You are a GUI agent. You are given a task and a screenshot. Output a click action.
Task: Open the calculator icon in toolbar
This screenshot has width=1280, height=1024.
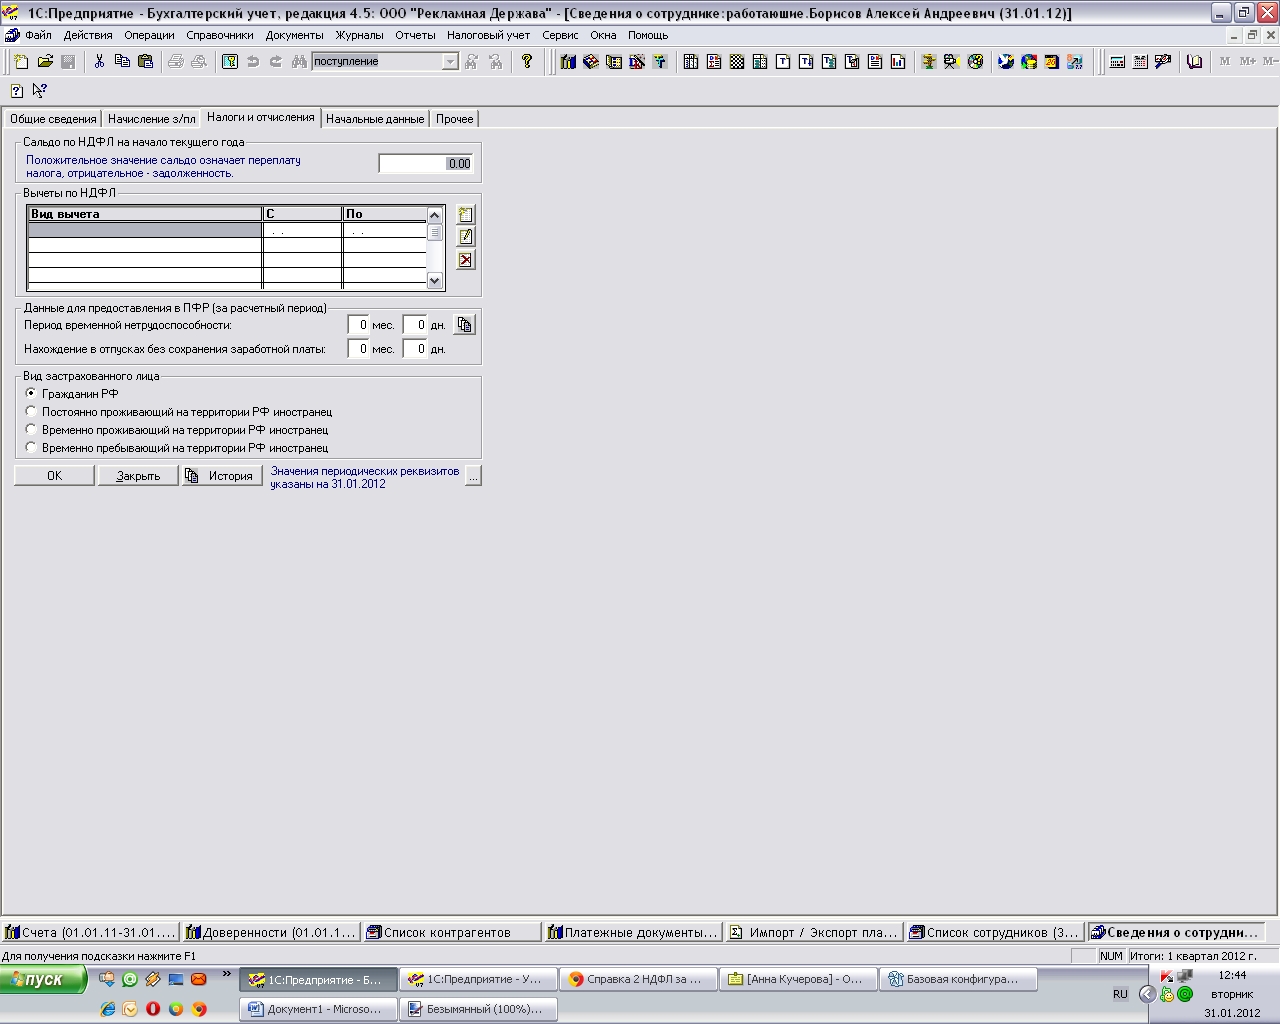click(1117, 62)
